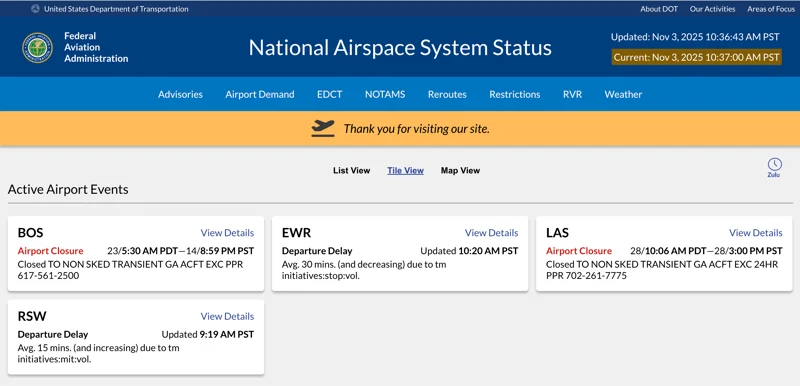
Task: Open the Airport Demand page
Action: click(260, 94)
